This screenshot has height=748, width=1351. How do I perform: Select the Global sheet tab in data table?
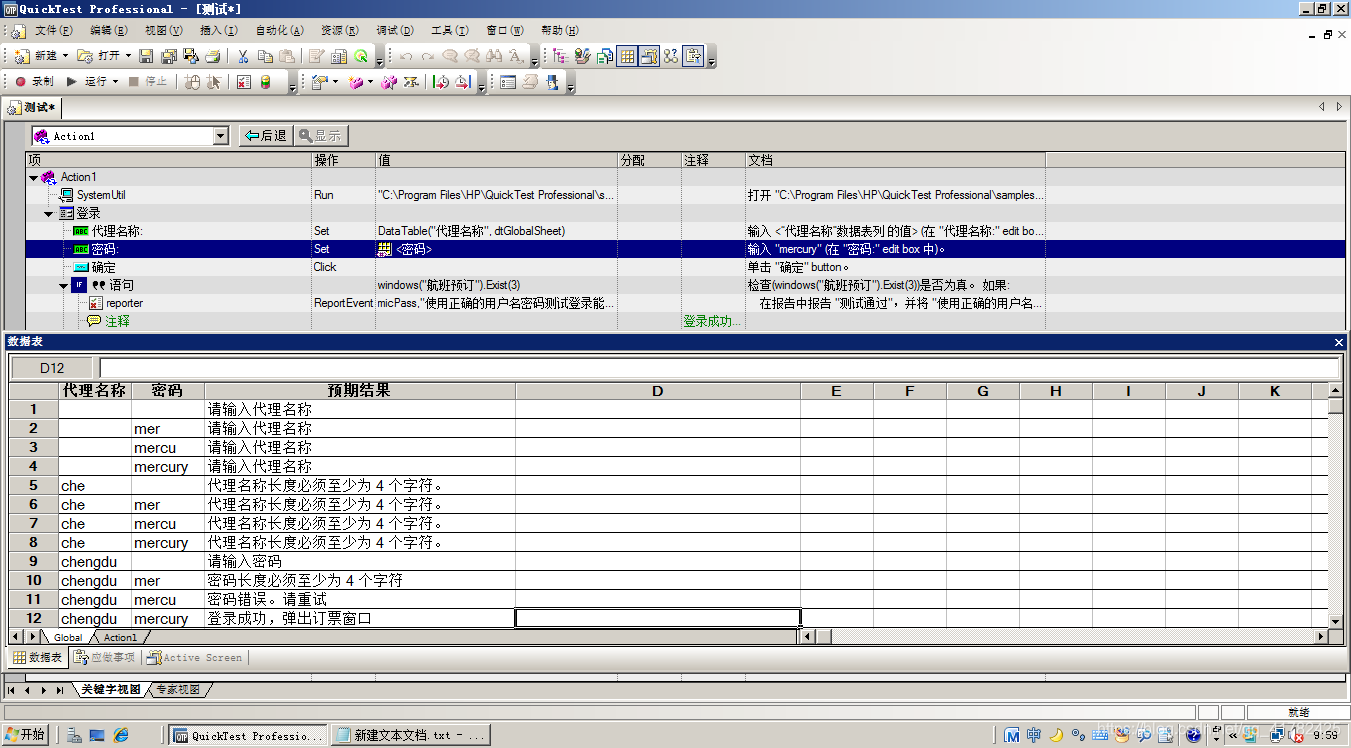(x=68, y=637)
